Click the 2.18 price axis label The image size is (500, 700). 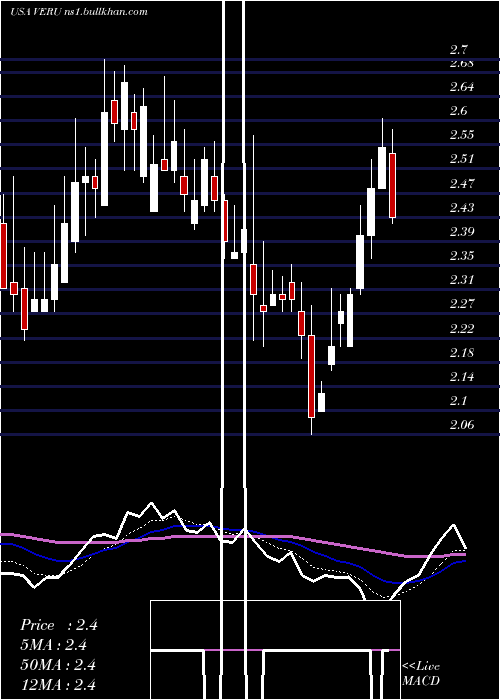point(462,352)
